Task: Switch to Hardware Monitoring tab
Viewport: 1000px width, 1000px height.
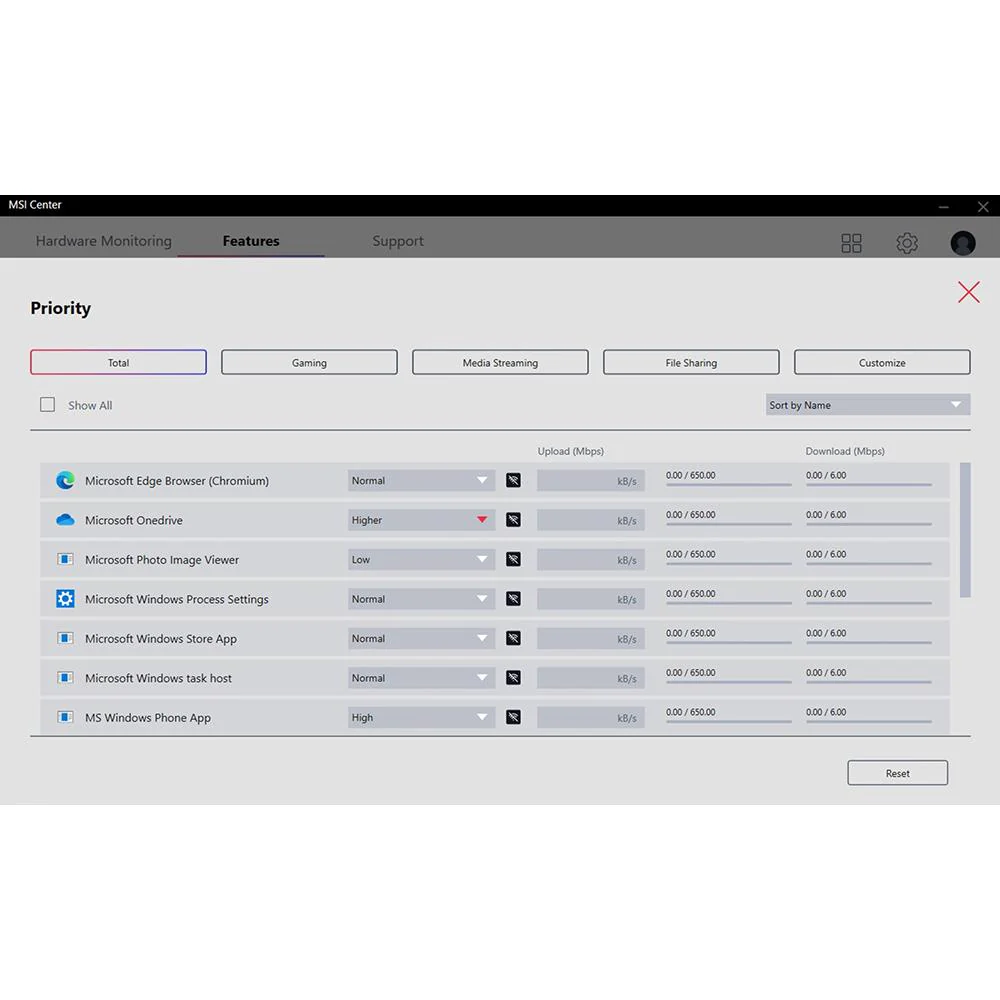Action: (103, 241)
